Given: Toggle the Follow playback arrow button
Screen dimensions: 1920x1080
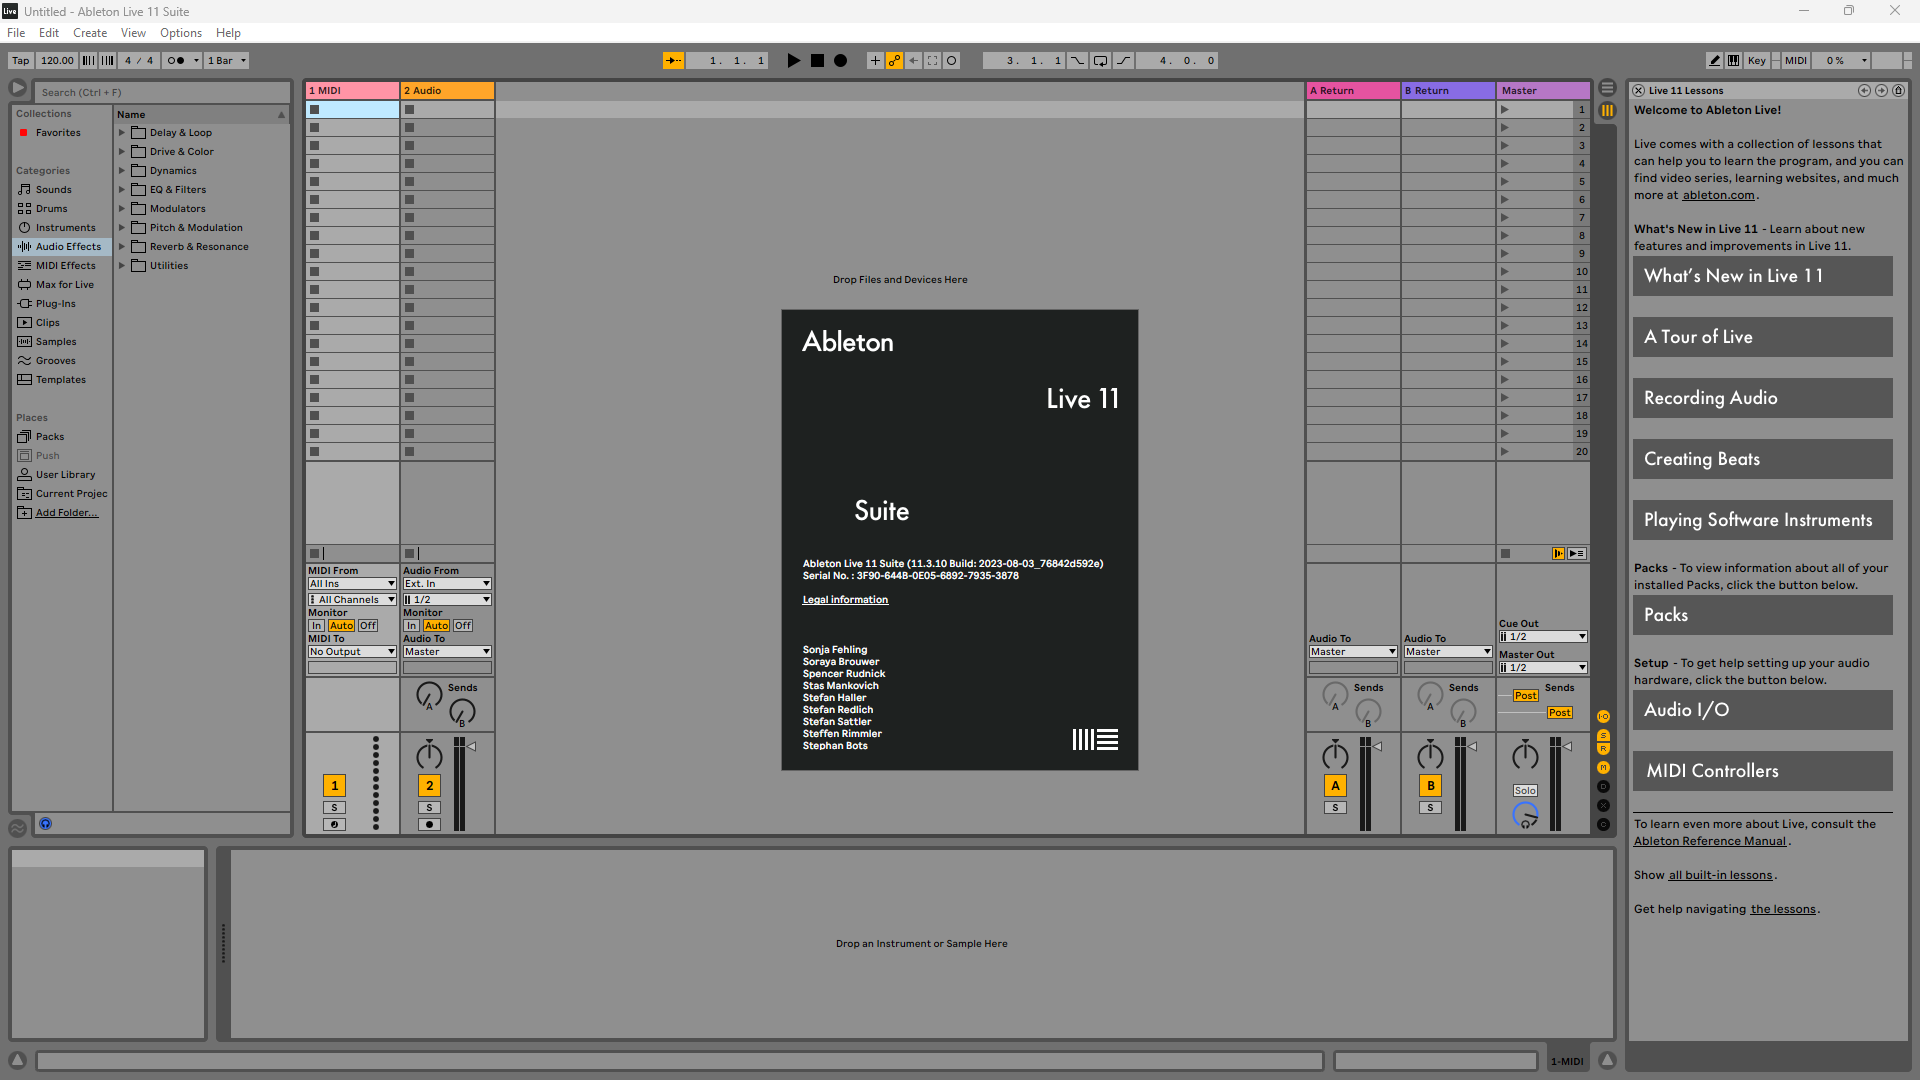Looking at the screenshot, I should coord(673,61).
